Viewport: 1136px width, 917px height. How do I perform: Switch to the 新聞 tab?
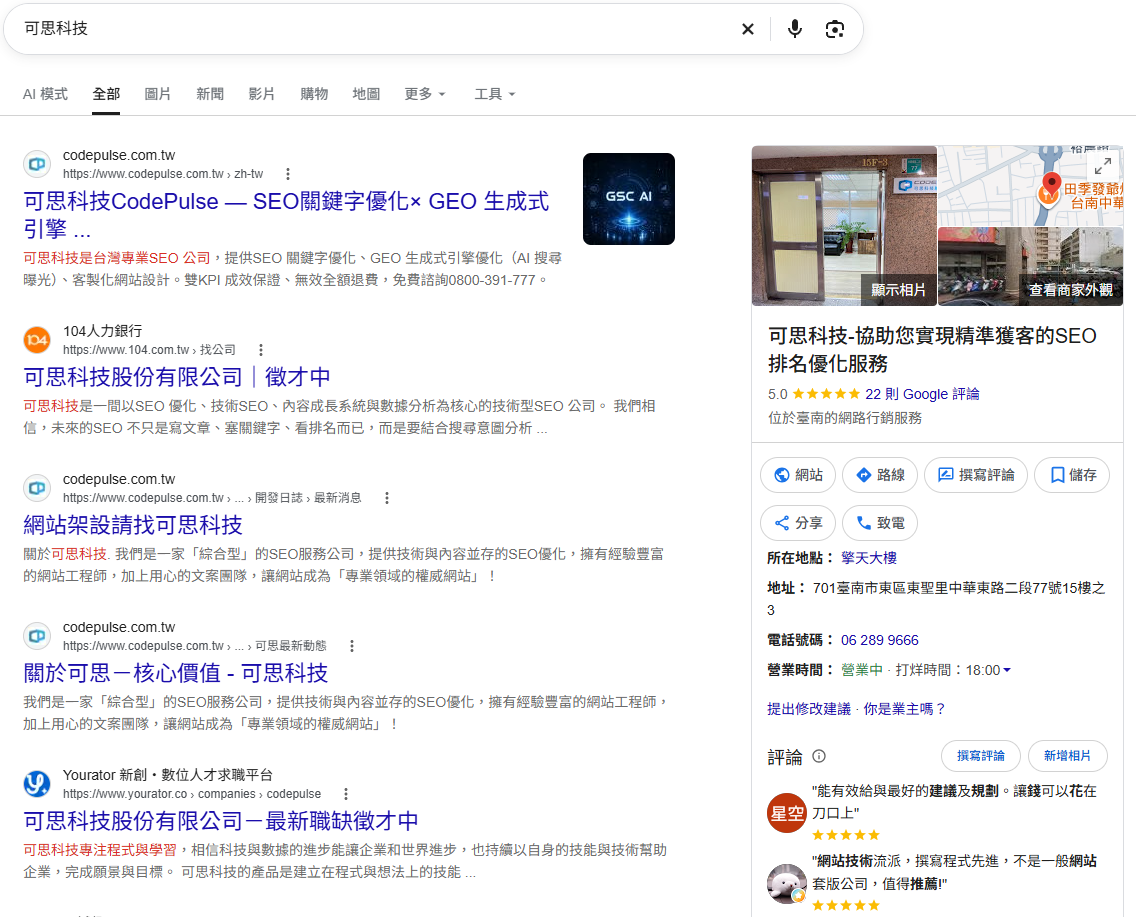210,94
